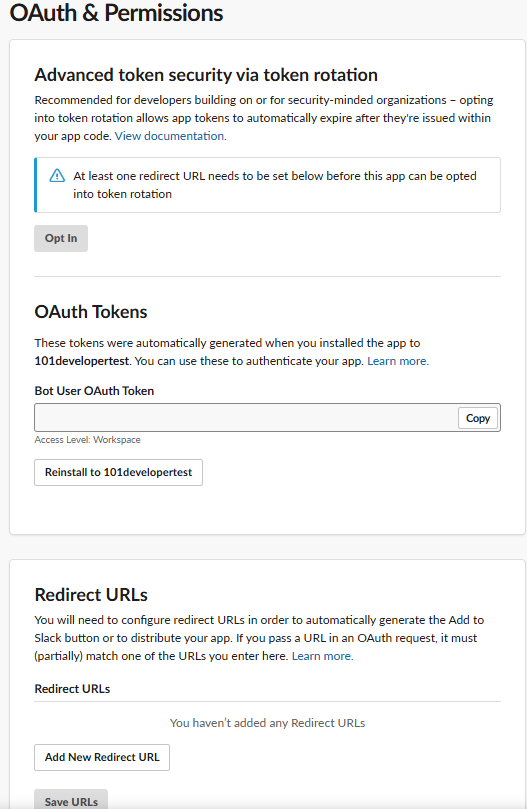Click the "You haven't added any Redirect URLs" message
This screenshot has width=527, height=809.
coord(267,723)
